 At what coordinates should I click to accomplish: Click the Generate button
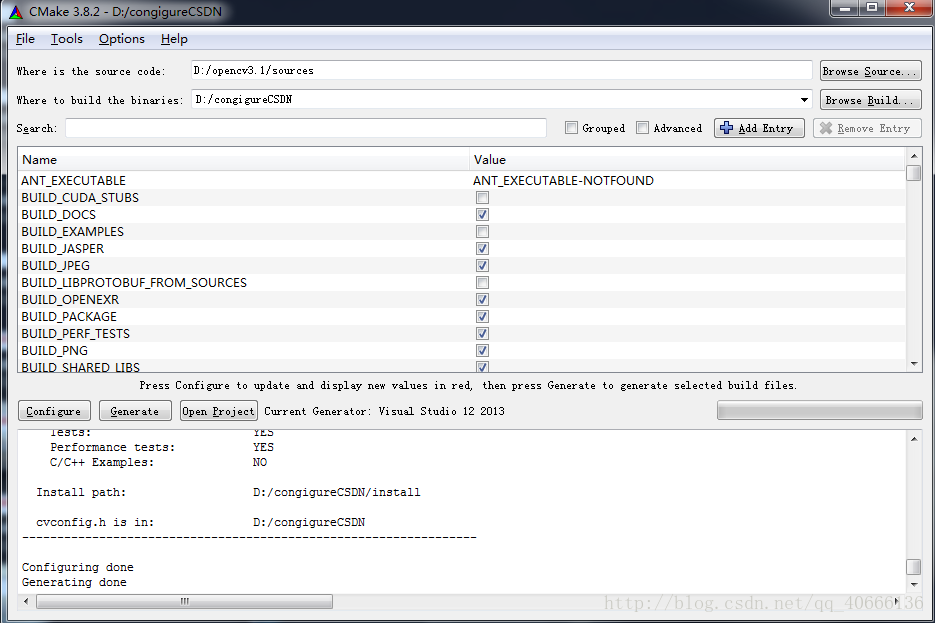tap(135, 411)
